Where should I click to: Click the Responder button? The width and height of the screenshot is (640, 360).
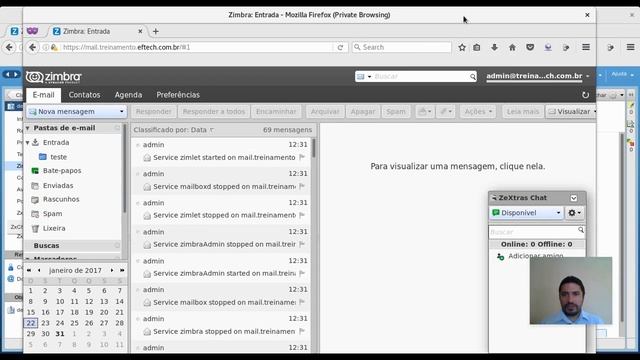153,111
